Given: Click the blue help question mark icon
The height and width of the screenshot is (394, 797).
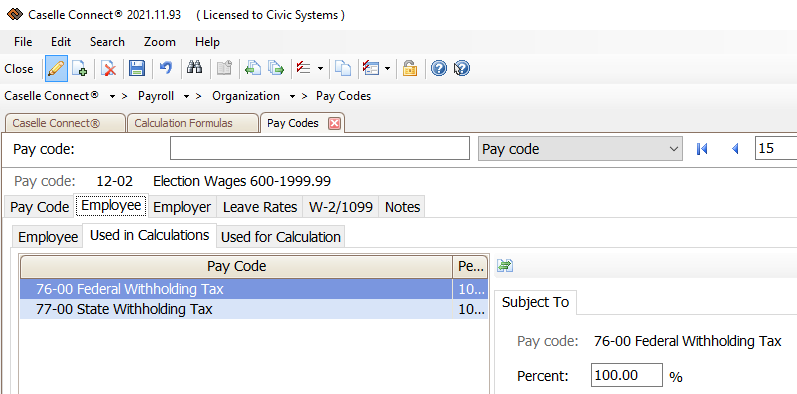Looking at the screenshot, I should pyautogui.click(x=439, y=68).
